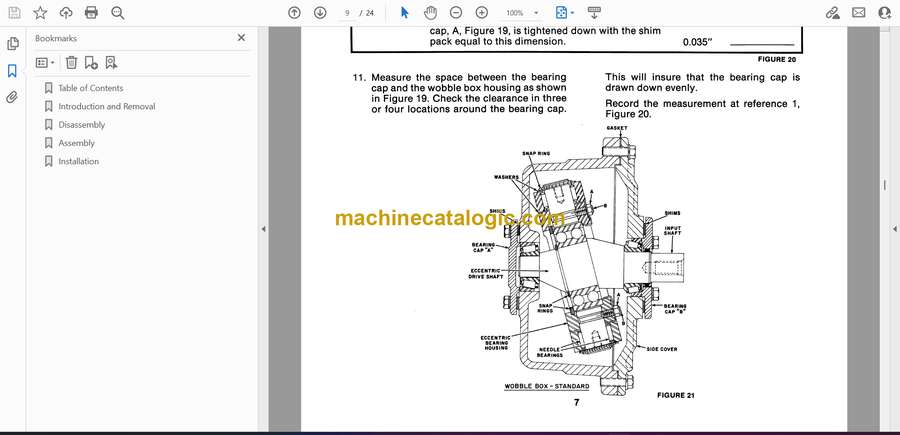Viewport: 900px width, 435px height.
Task: Select the Hand pan tool
Action: tap(430, 13)
